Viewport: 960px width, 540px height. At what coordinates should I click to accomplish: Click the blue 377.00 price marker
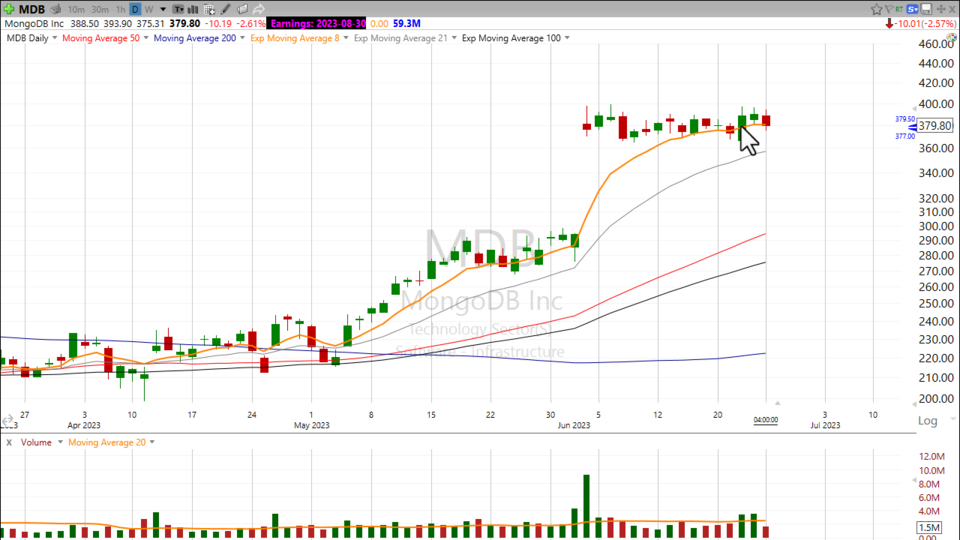coord(905,136)
